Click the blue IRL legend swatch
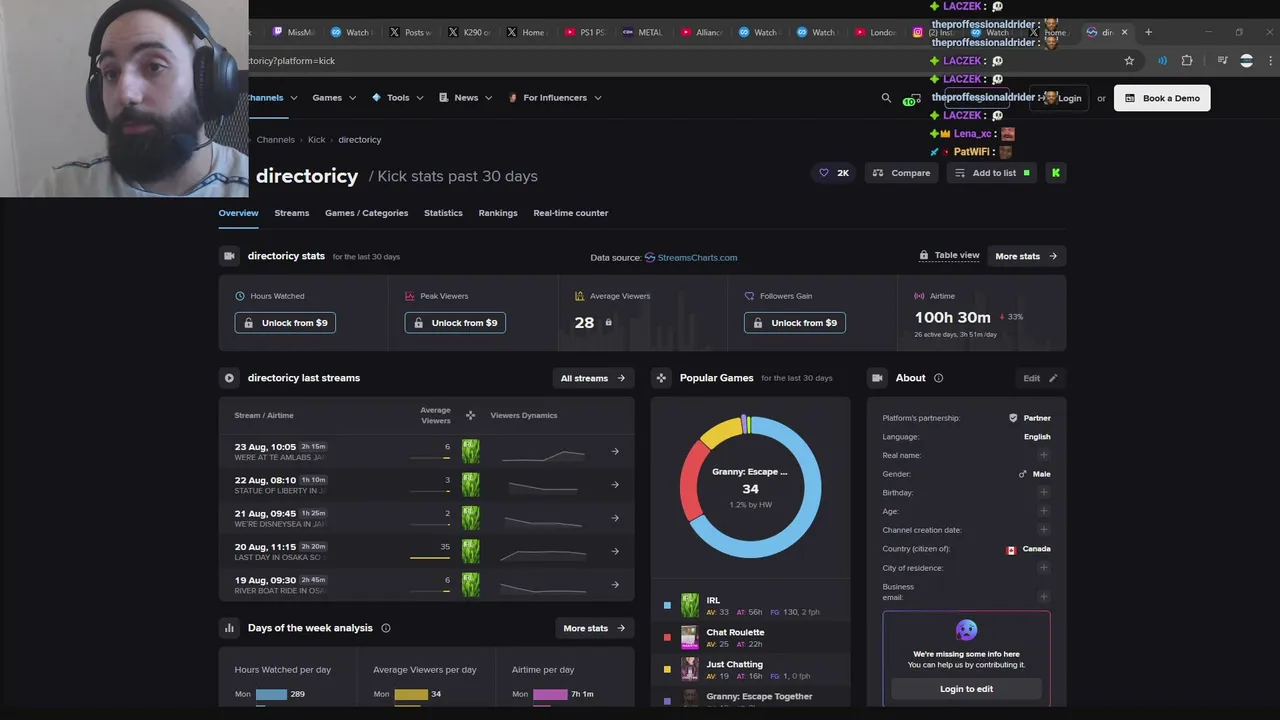Screen dimensions: 1280x720 tap(667, 605)
